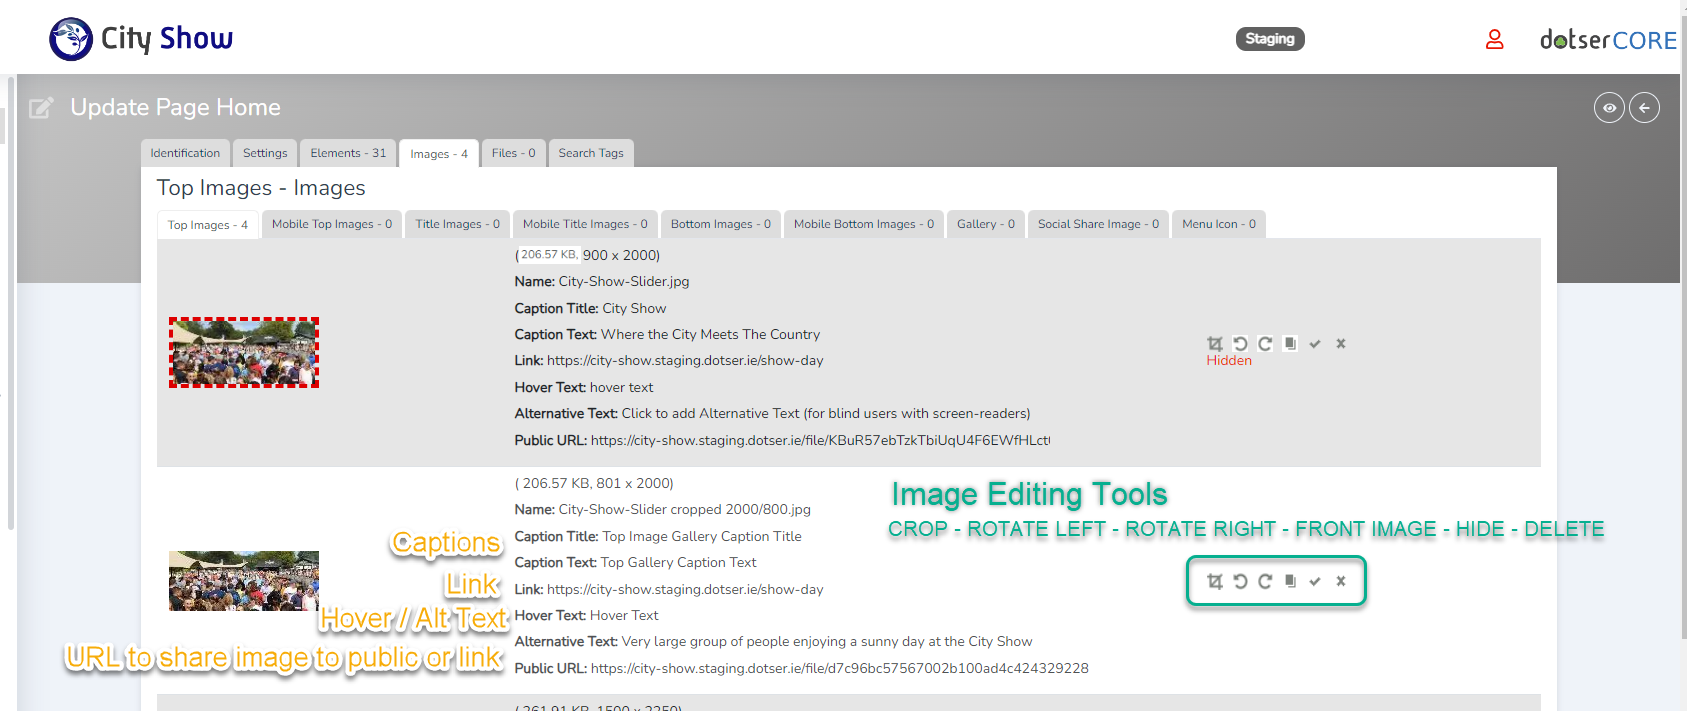The width and height of the screenshot is (1687, 711).
Task: Click City Show logo in header
Action: [x=141, y=39]
